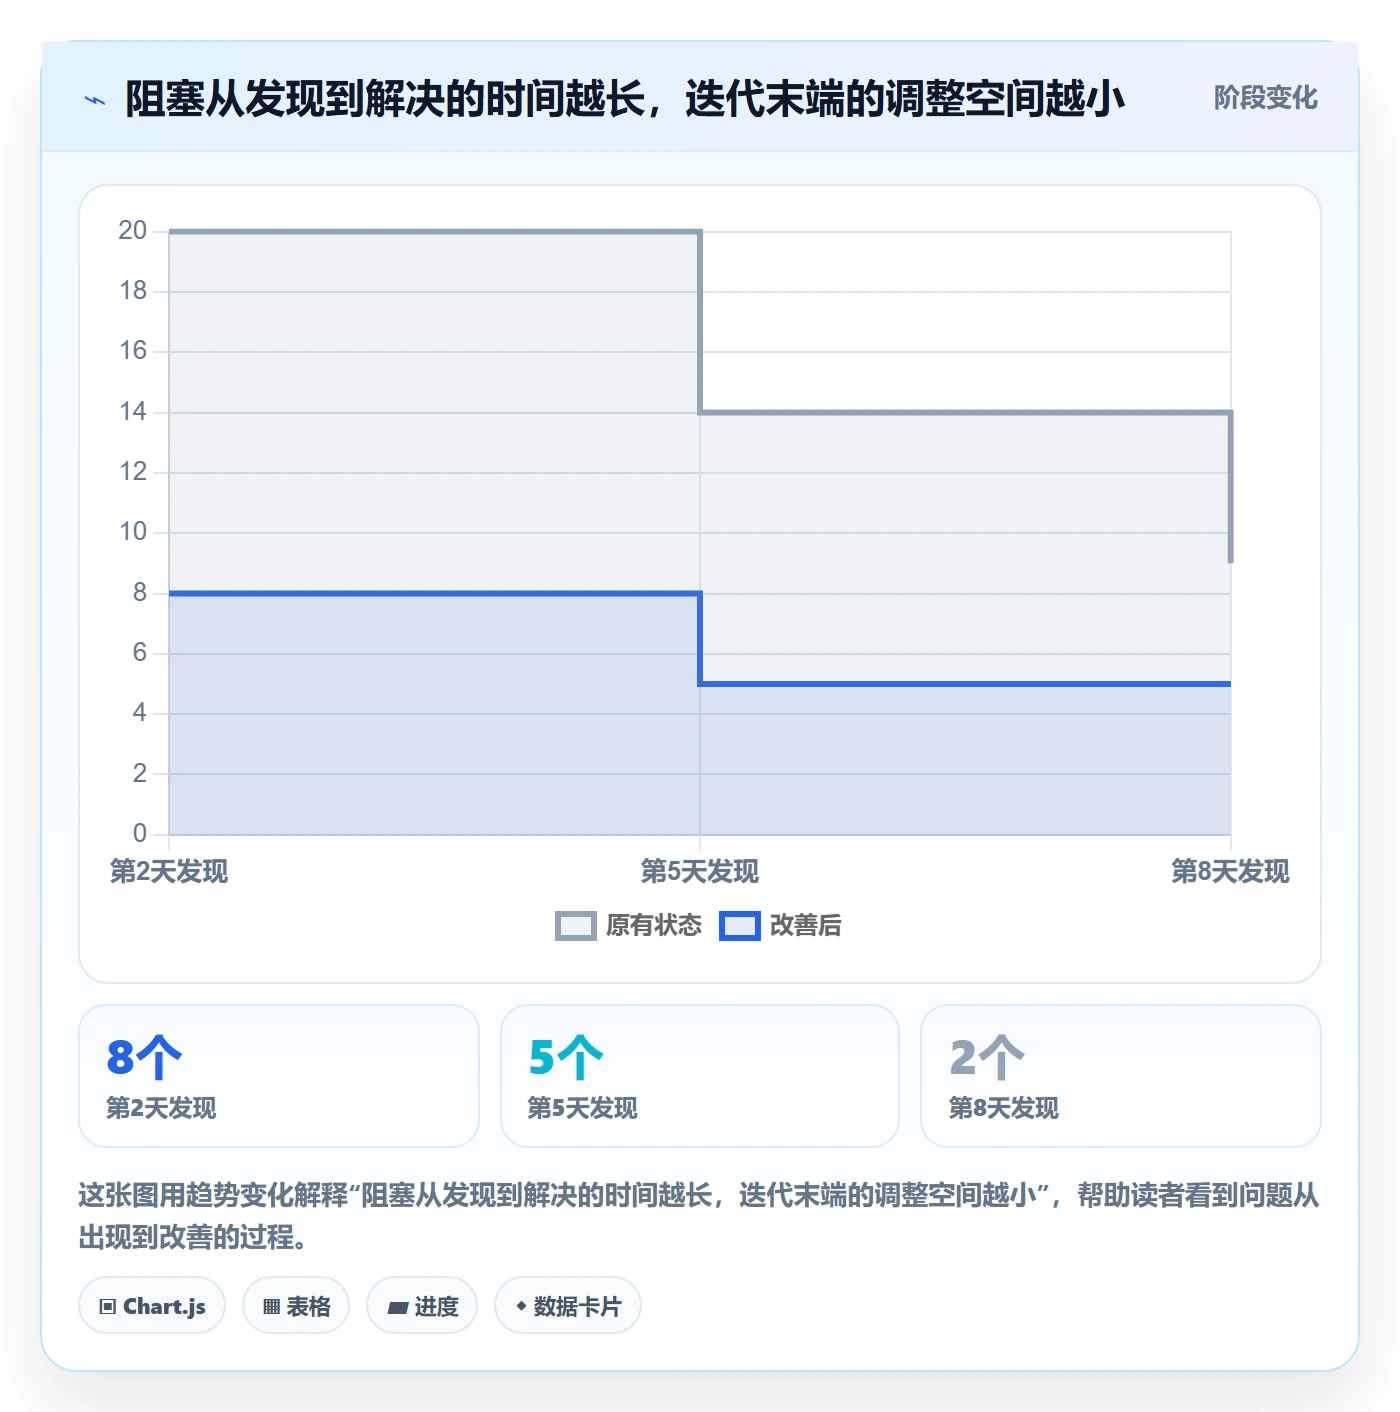Open the 2个 第8天发现 data card
Screen dimensions: 1400x1412
[1121, 1076]
